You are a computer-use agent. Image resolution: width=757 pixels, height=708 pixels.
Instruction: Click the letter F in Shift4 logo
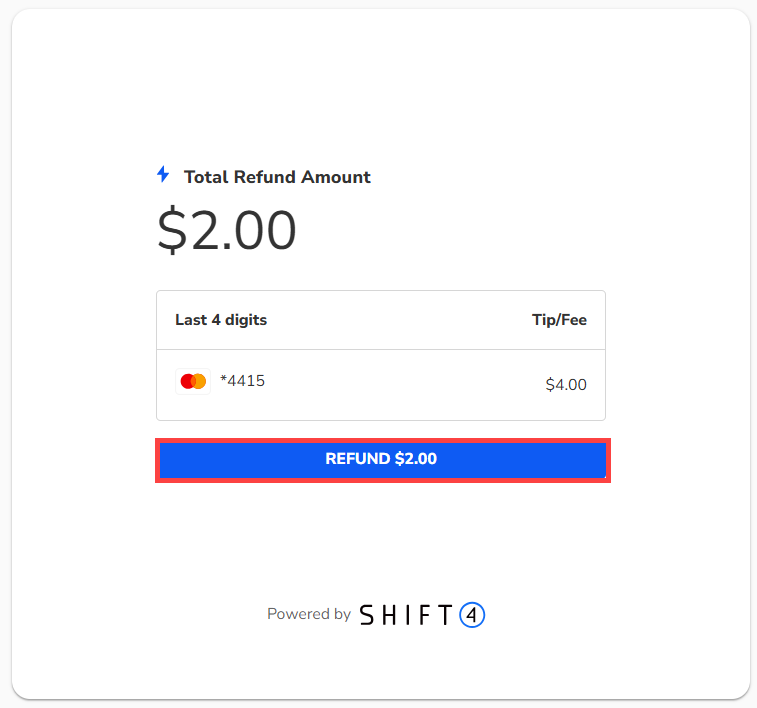tap(424, 614)
